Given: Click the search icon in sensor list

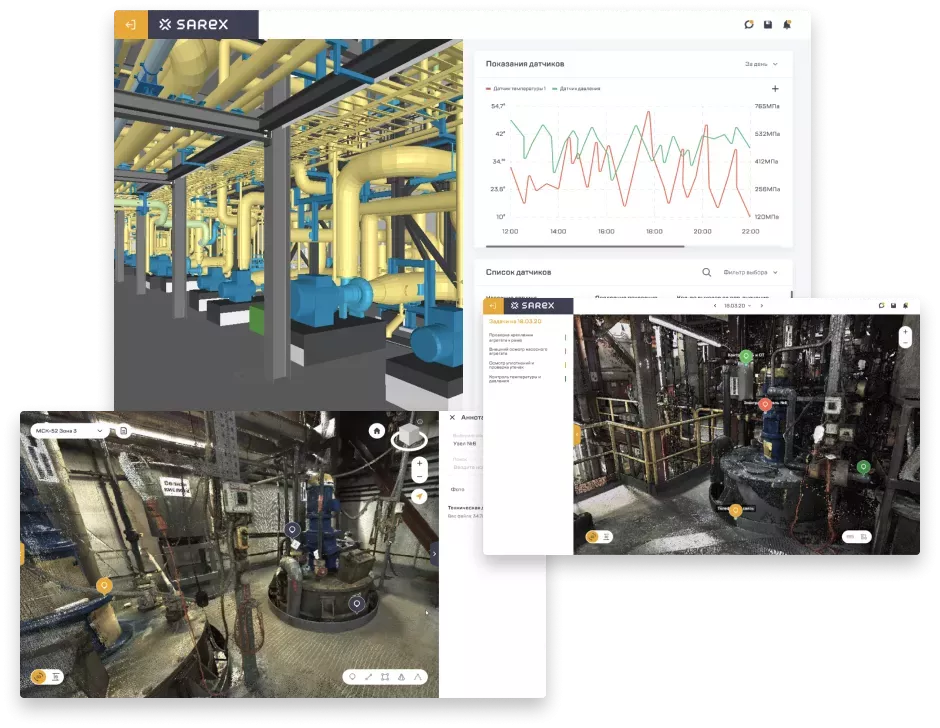Looking at the screenshot, I should pyautogui.click(x=706, y=272).
